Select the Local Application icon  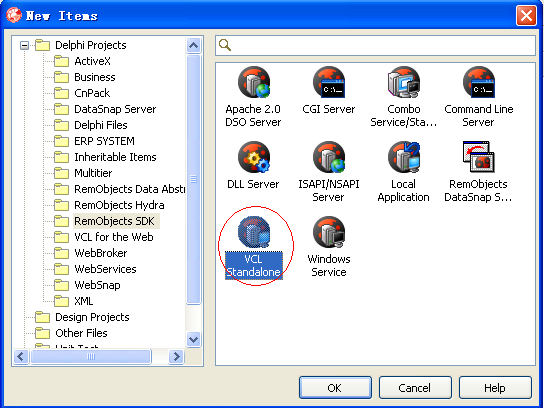(x=403, y=157)
